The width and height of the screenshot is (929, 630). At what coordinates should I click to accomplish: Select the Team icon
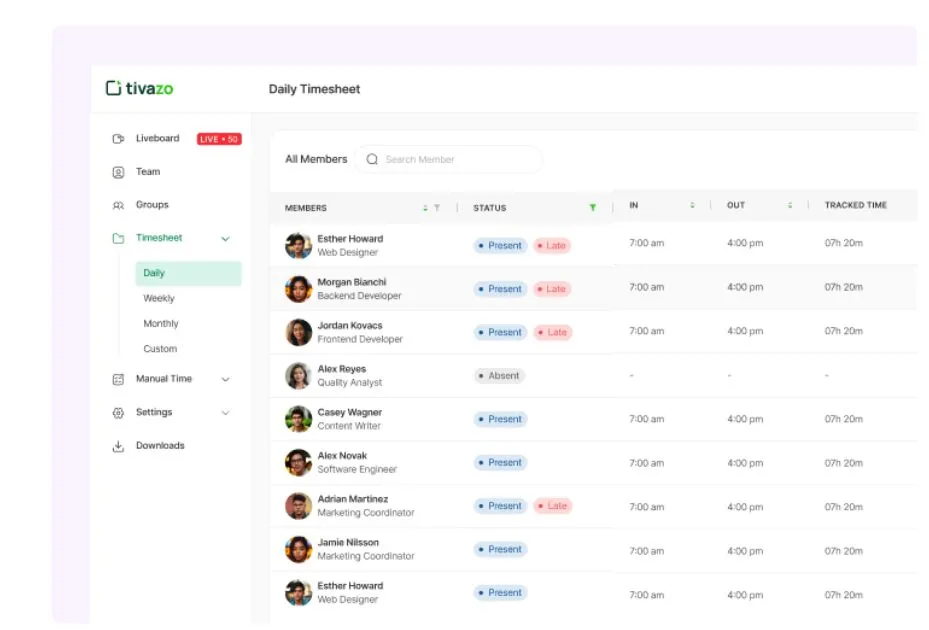(x=118, y=171)
